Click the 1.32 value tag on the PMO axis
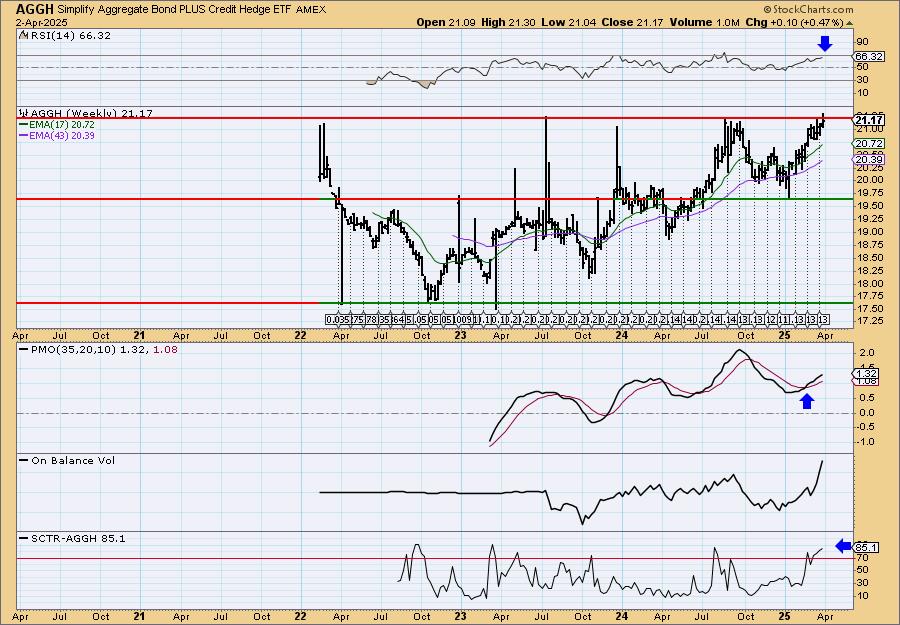The width and height of the screenshot is (900, 625). (866, 374)
